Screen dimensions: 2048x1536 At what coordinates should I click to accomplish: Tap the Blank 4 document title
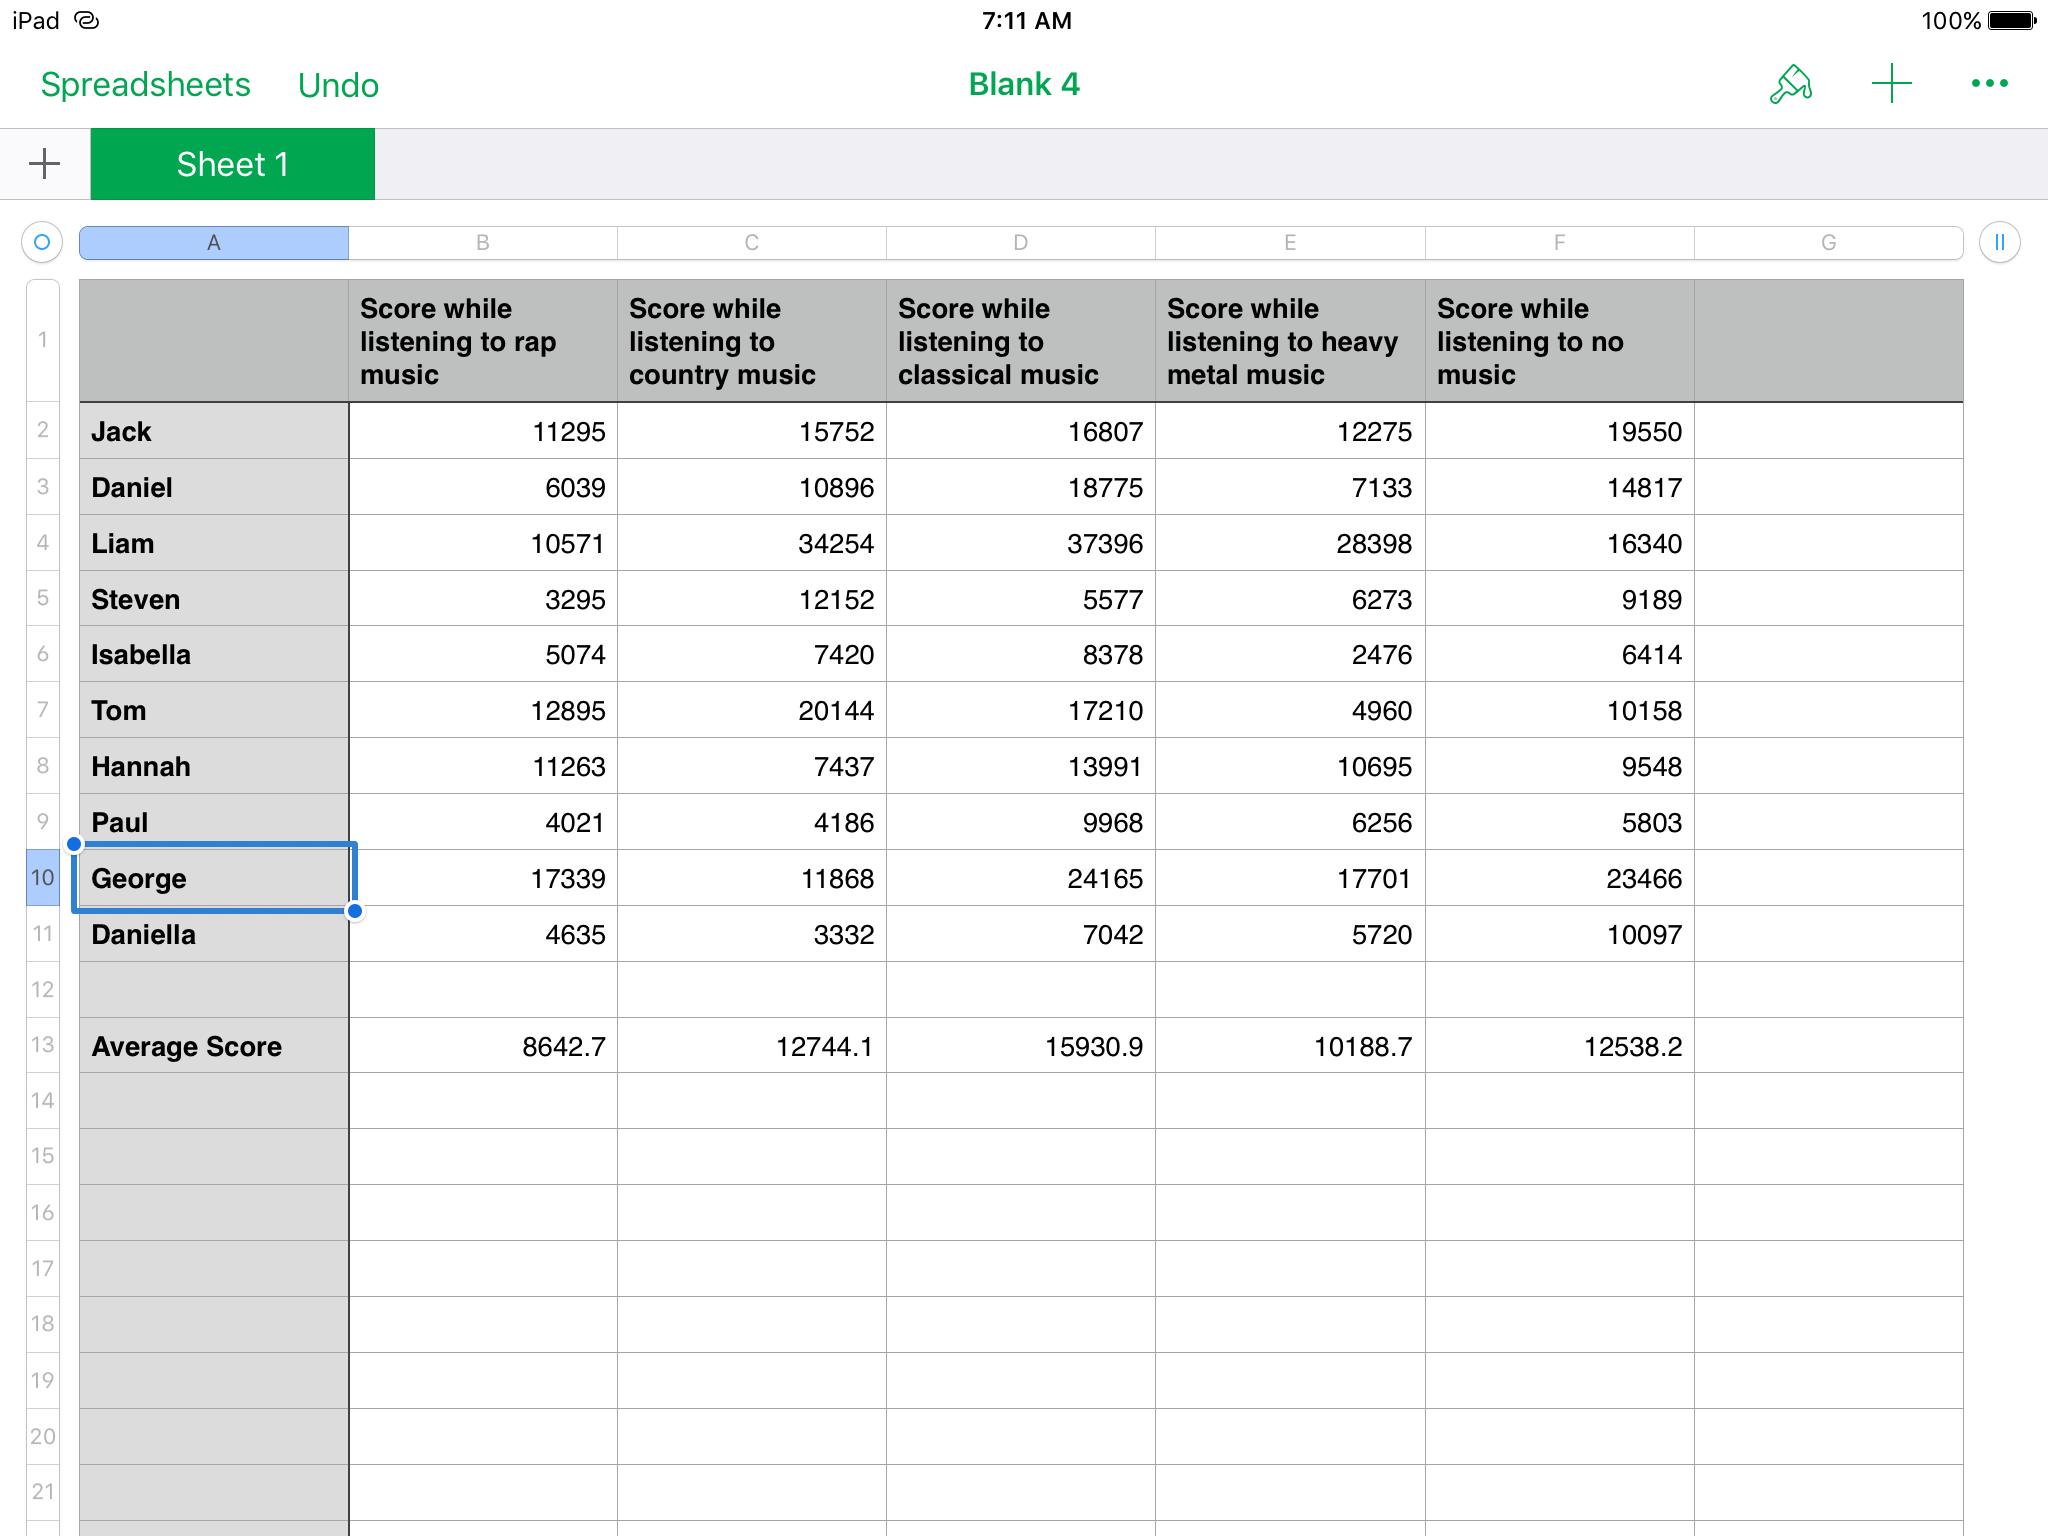click(x=1023, y=84)
